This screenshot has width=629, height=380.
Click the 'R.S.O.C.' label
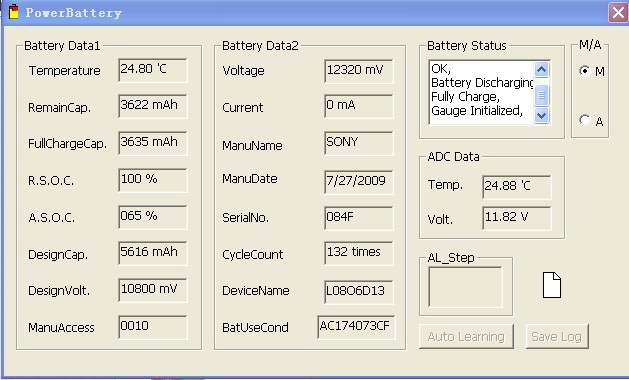pyautogui.click(x=51, y=181)
